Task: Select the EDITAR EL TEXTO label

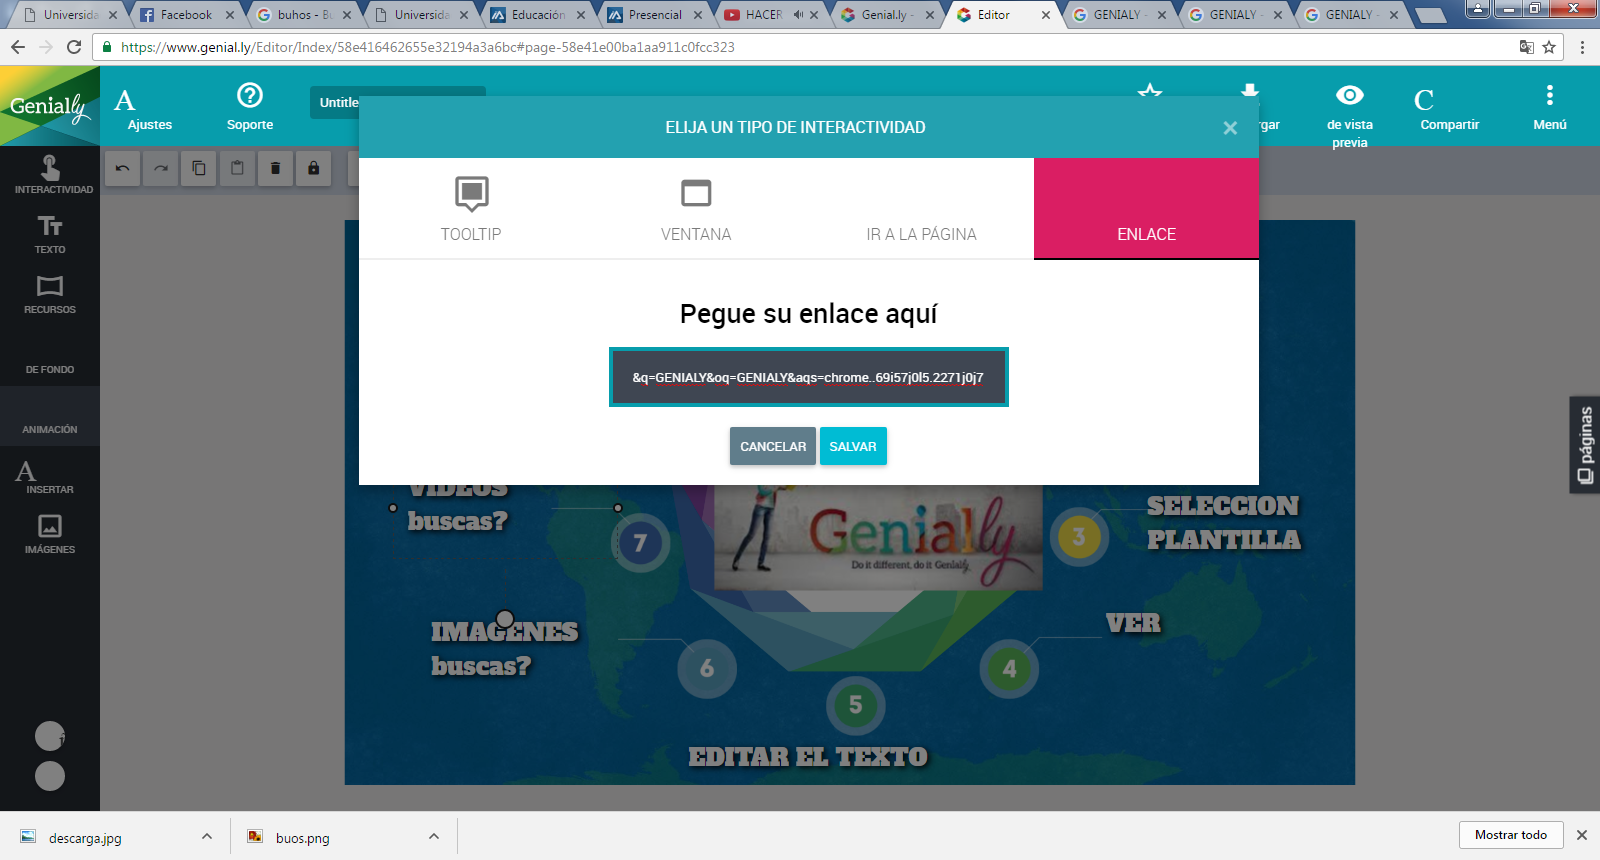Action: point(808,757)
